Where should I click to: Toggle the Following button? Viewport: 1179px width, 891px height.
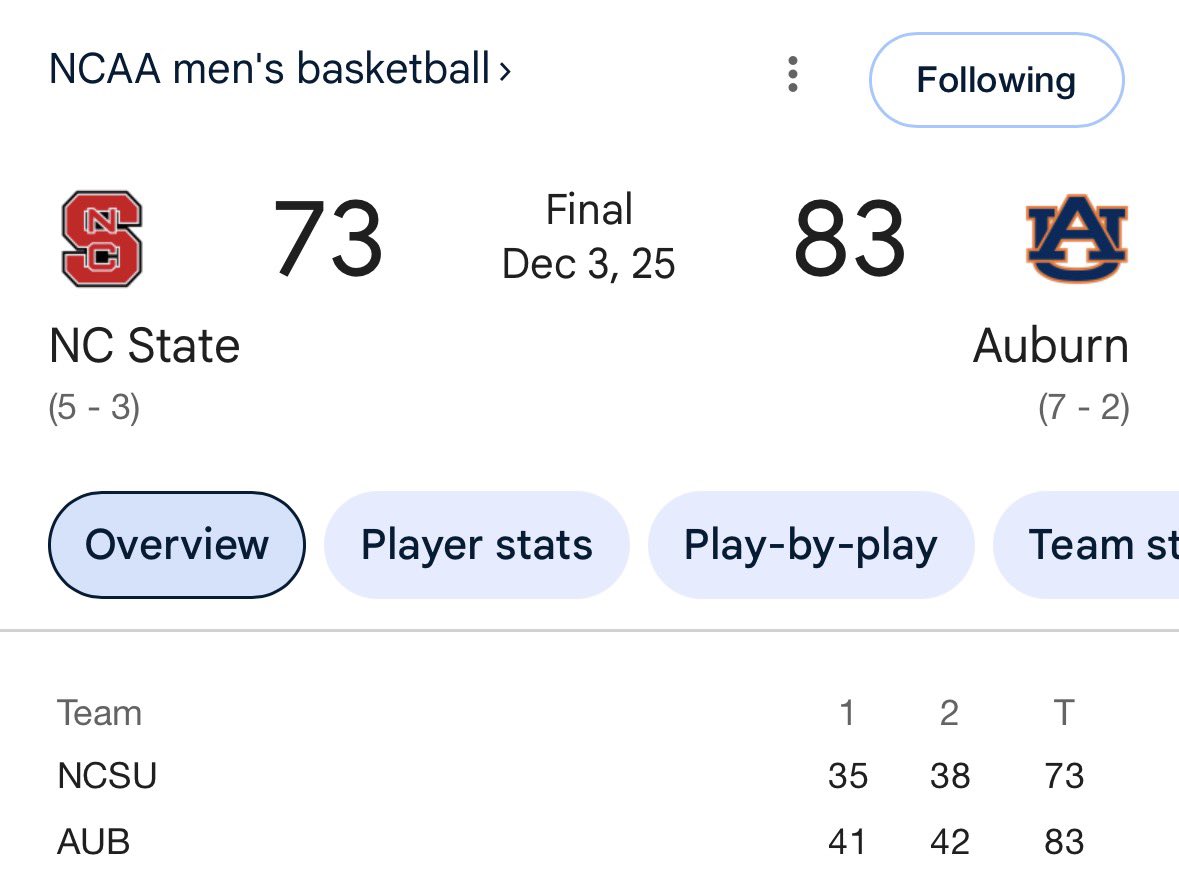[x=996, y=80]
